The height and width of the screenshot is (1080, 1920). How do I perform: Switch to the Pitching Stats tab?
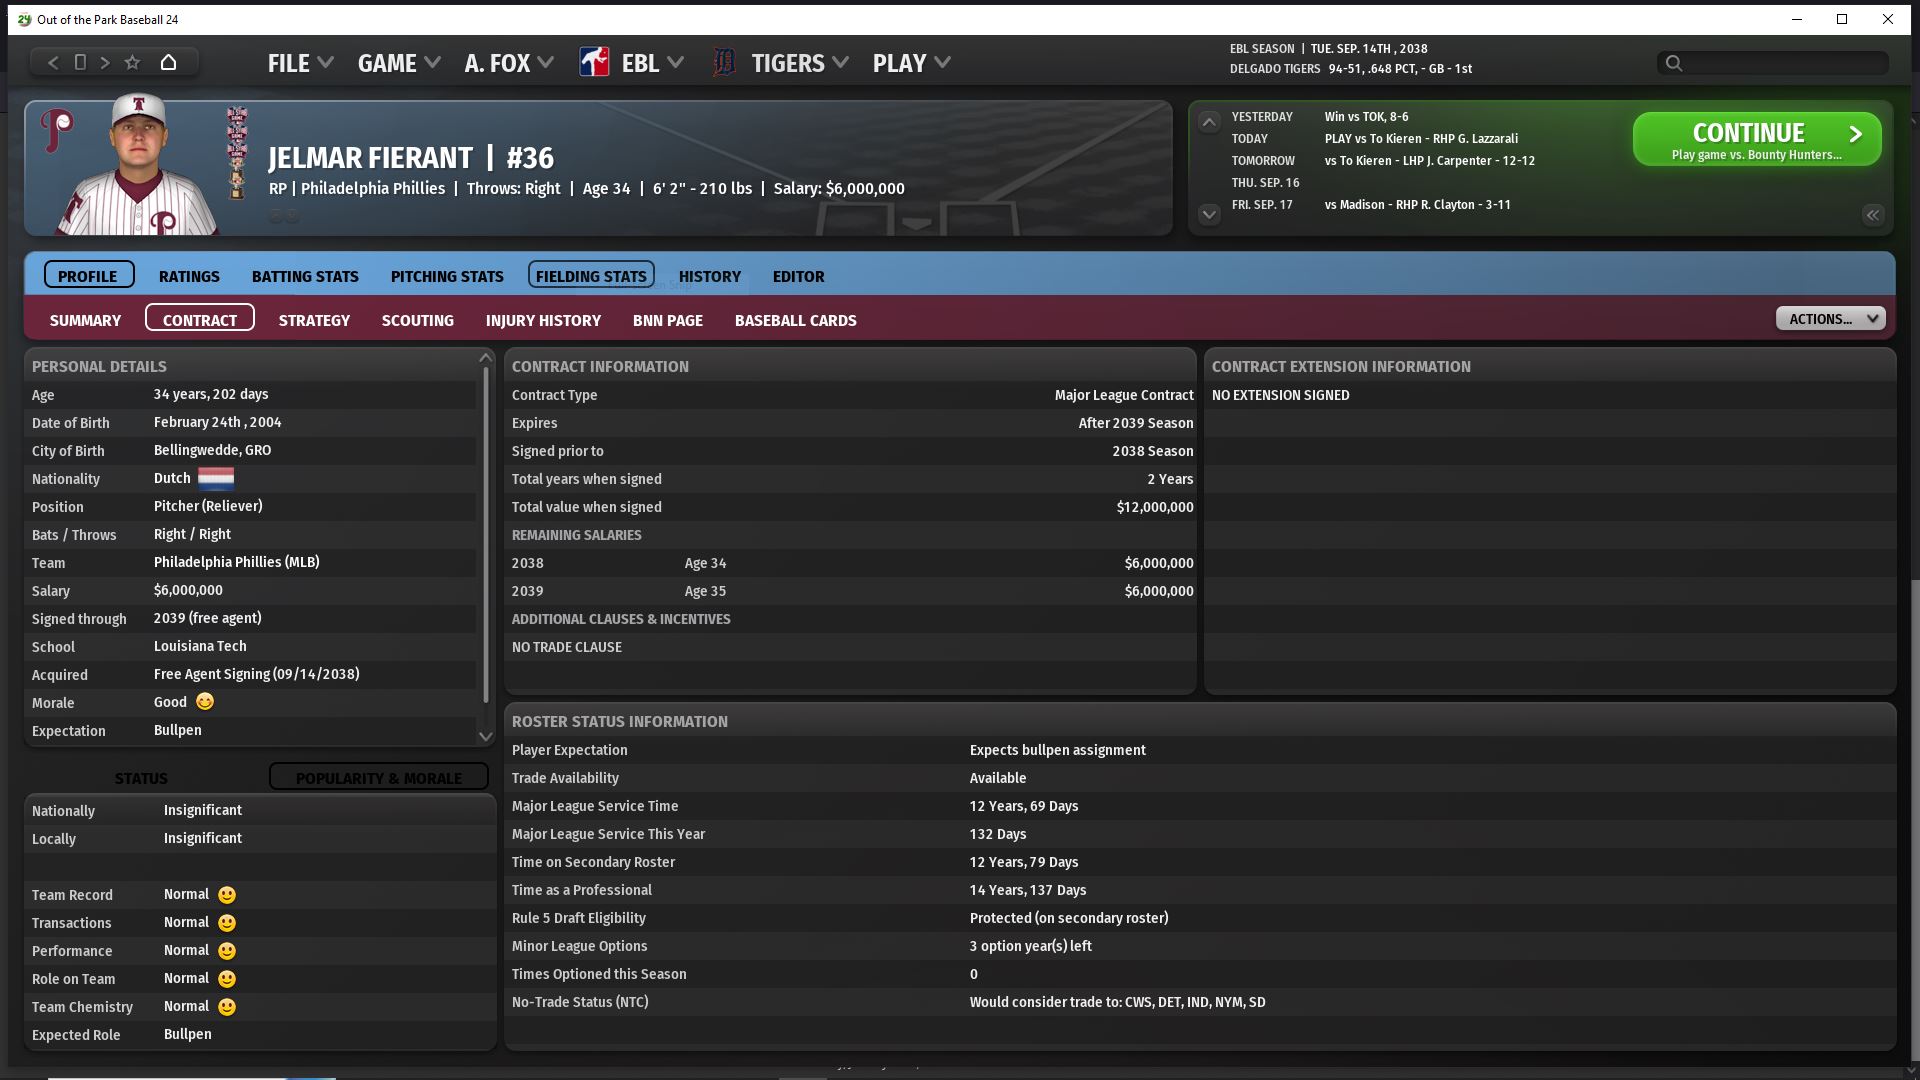tap(447, 276)
